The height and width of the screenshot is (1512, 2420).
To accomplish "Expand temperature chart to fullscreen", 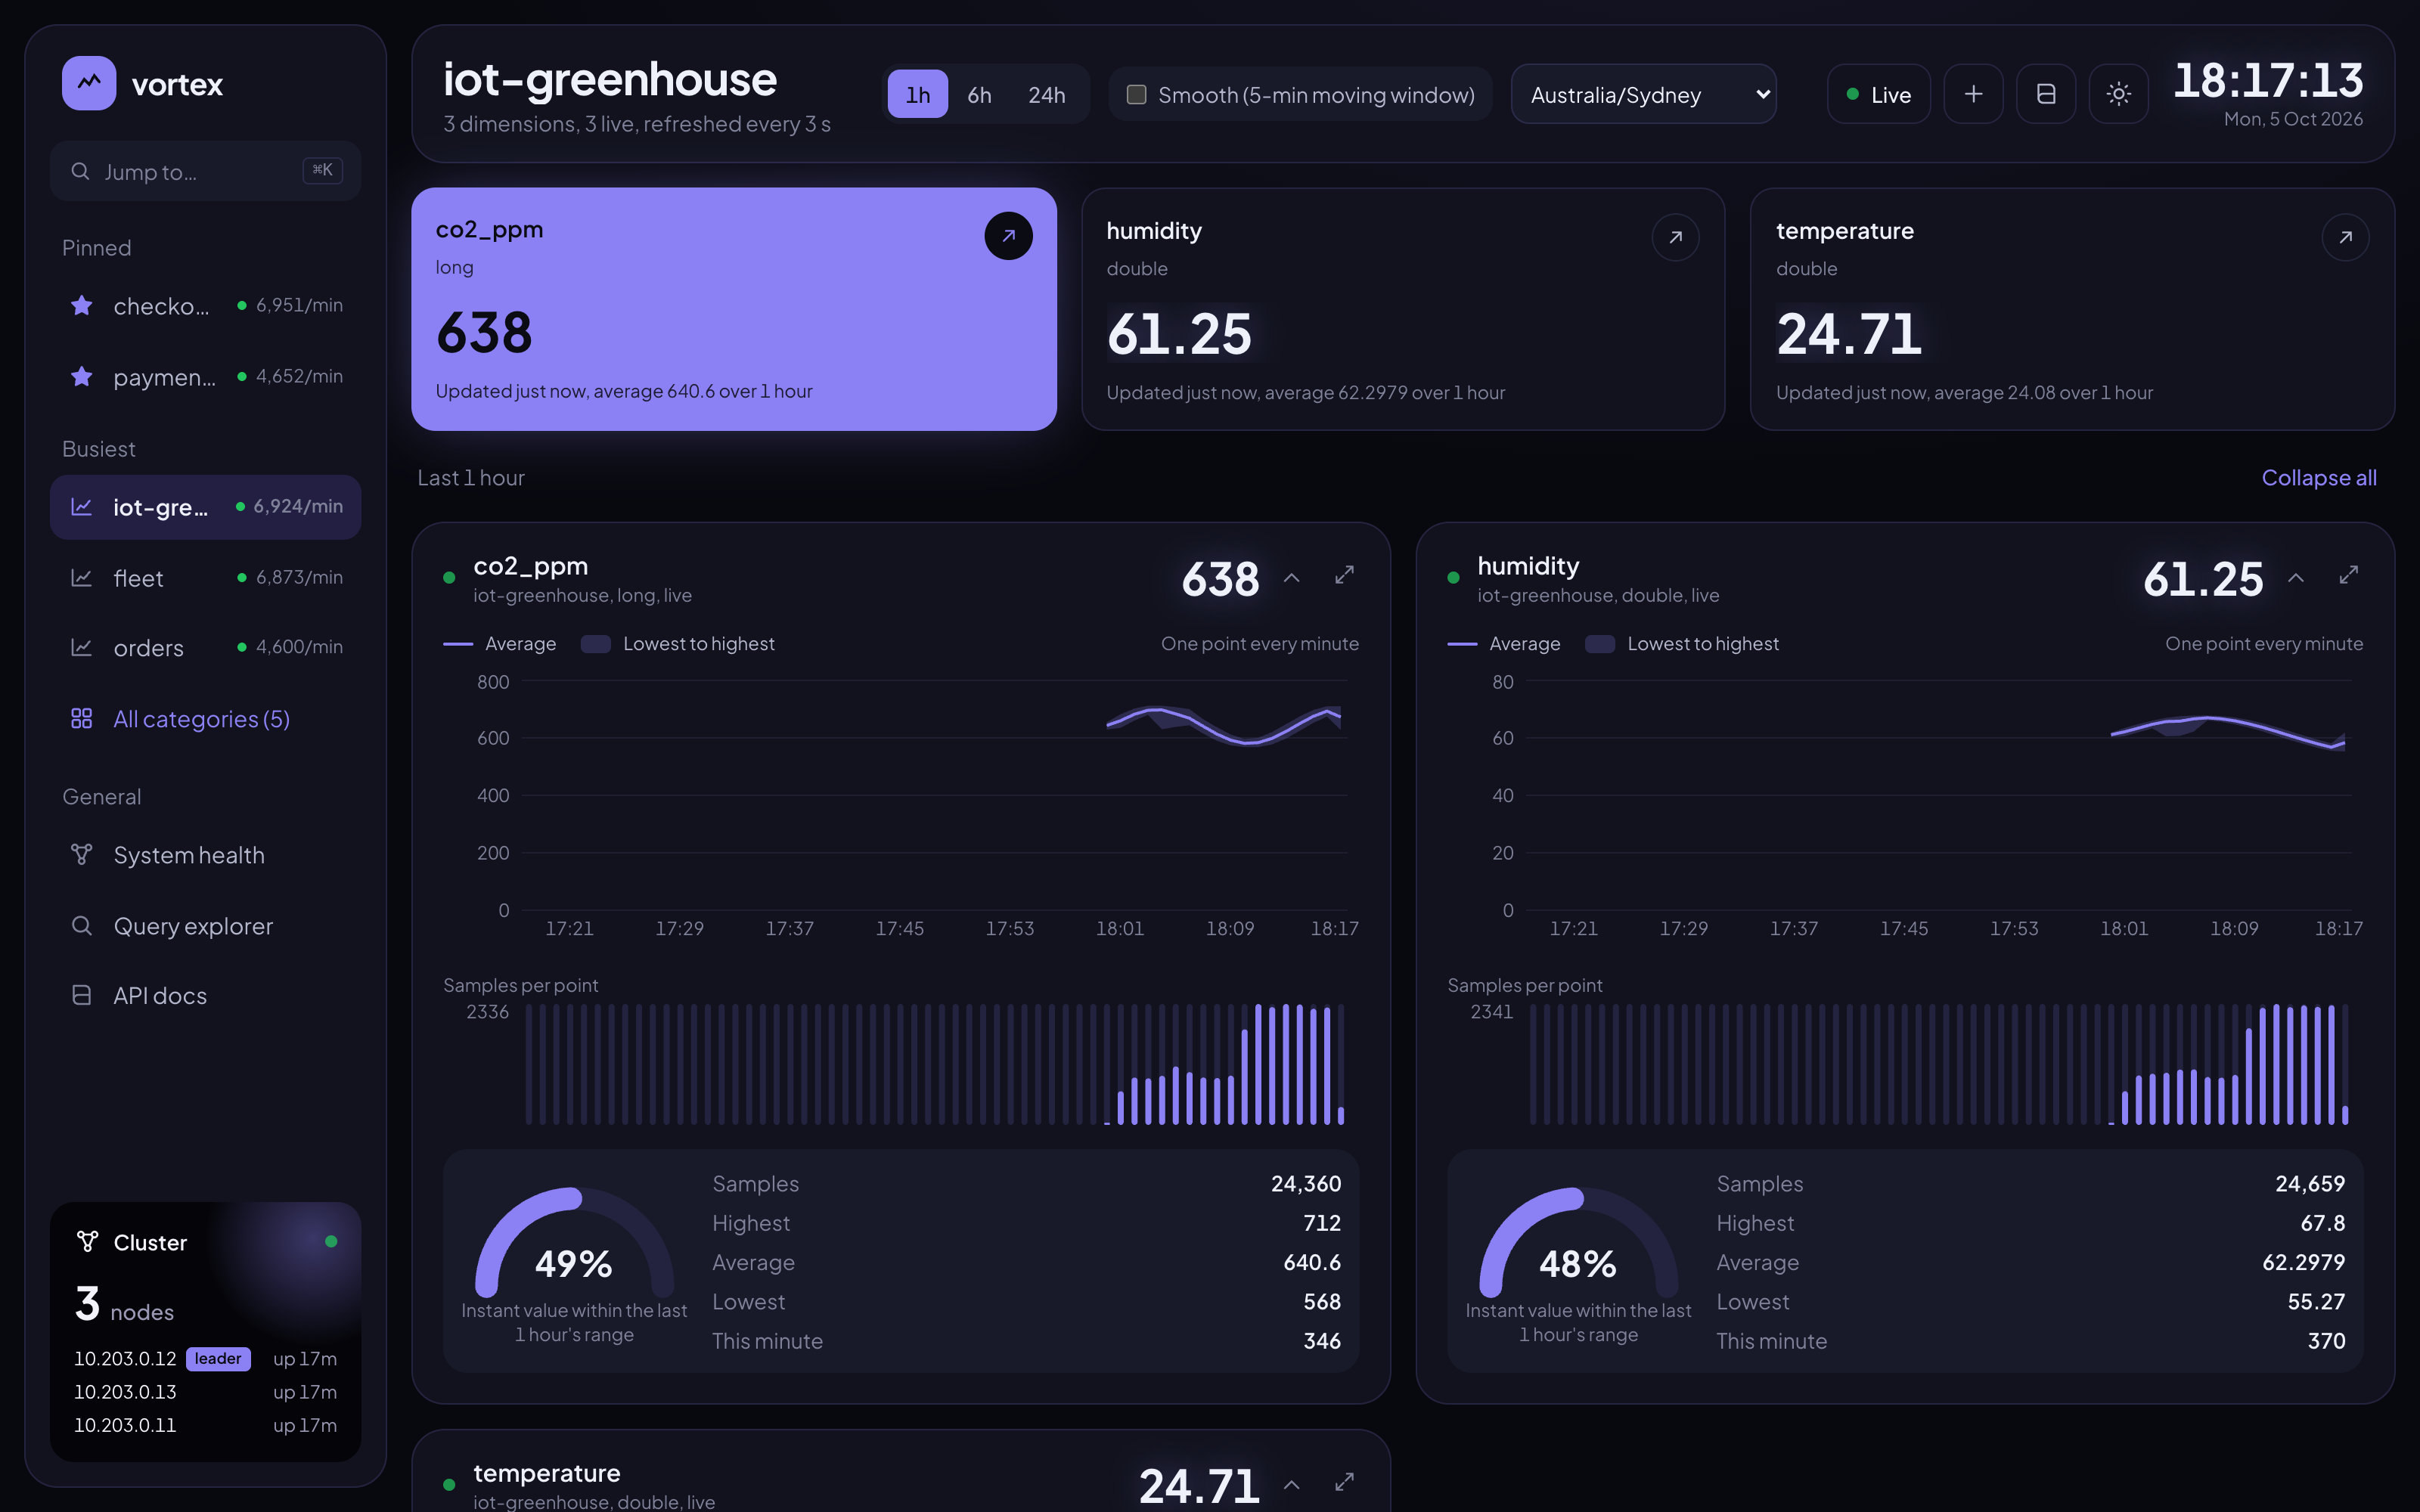I will 1344,1482.
